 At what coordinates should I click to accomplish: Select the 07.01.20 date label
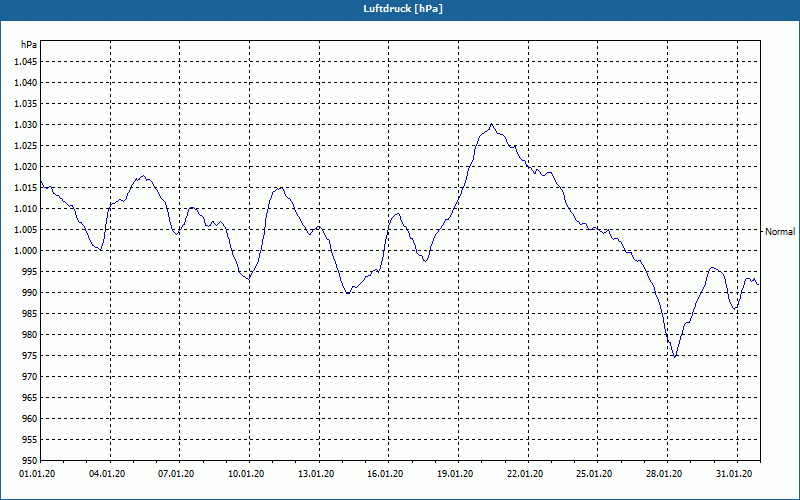[x=177, y=474]
